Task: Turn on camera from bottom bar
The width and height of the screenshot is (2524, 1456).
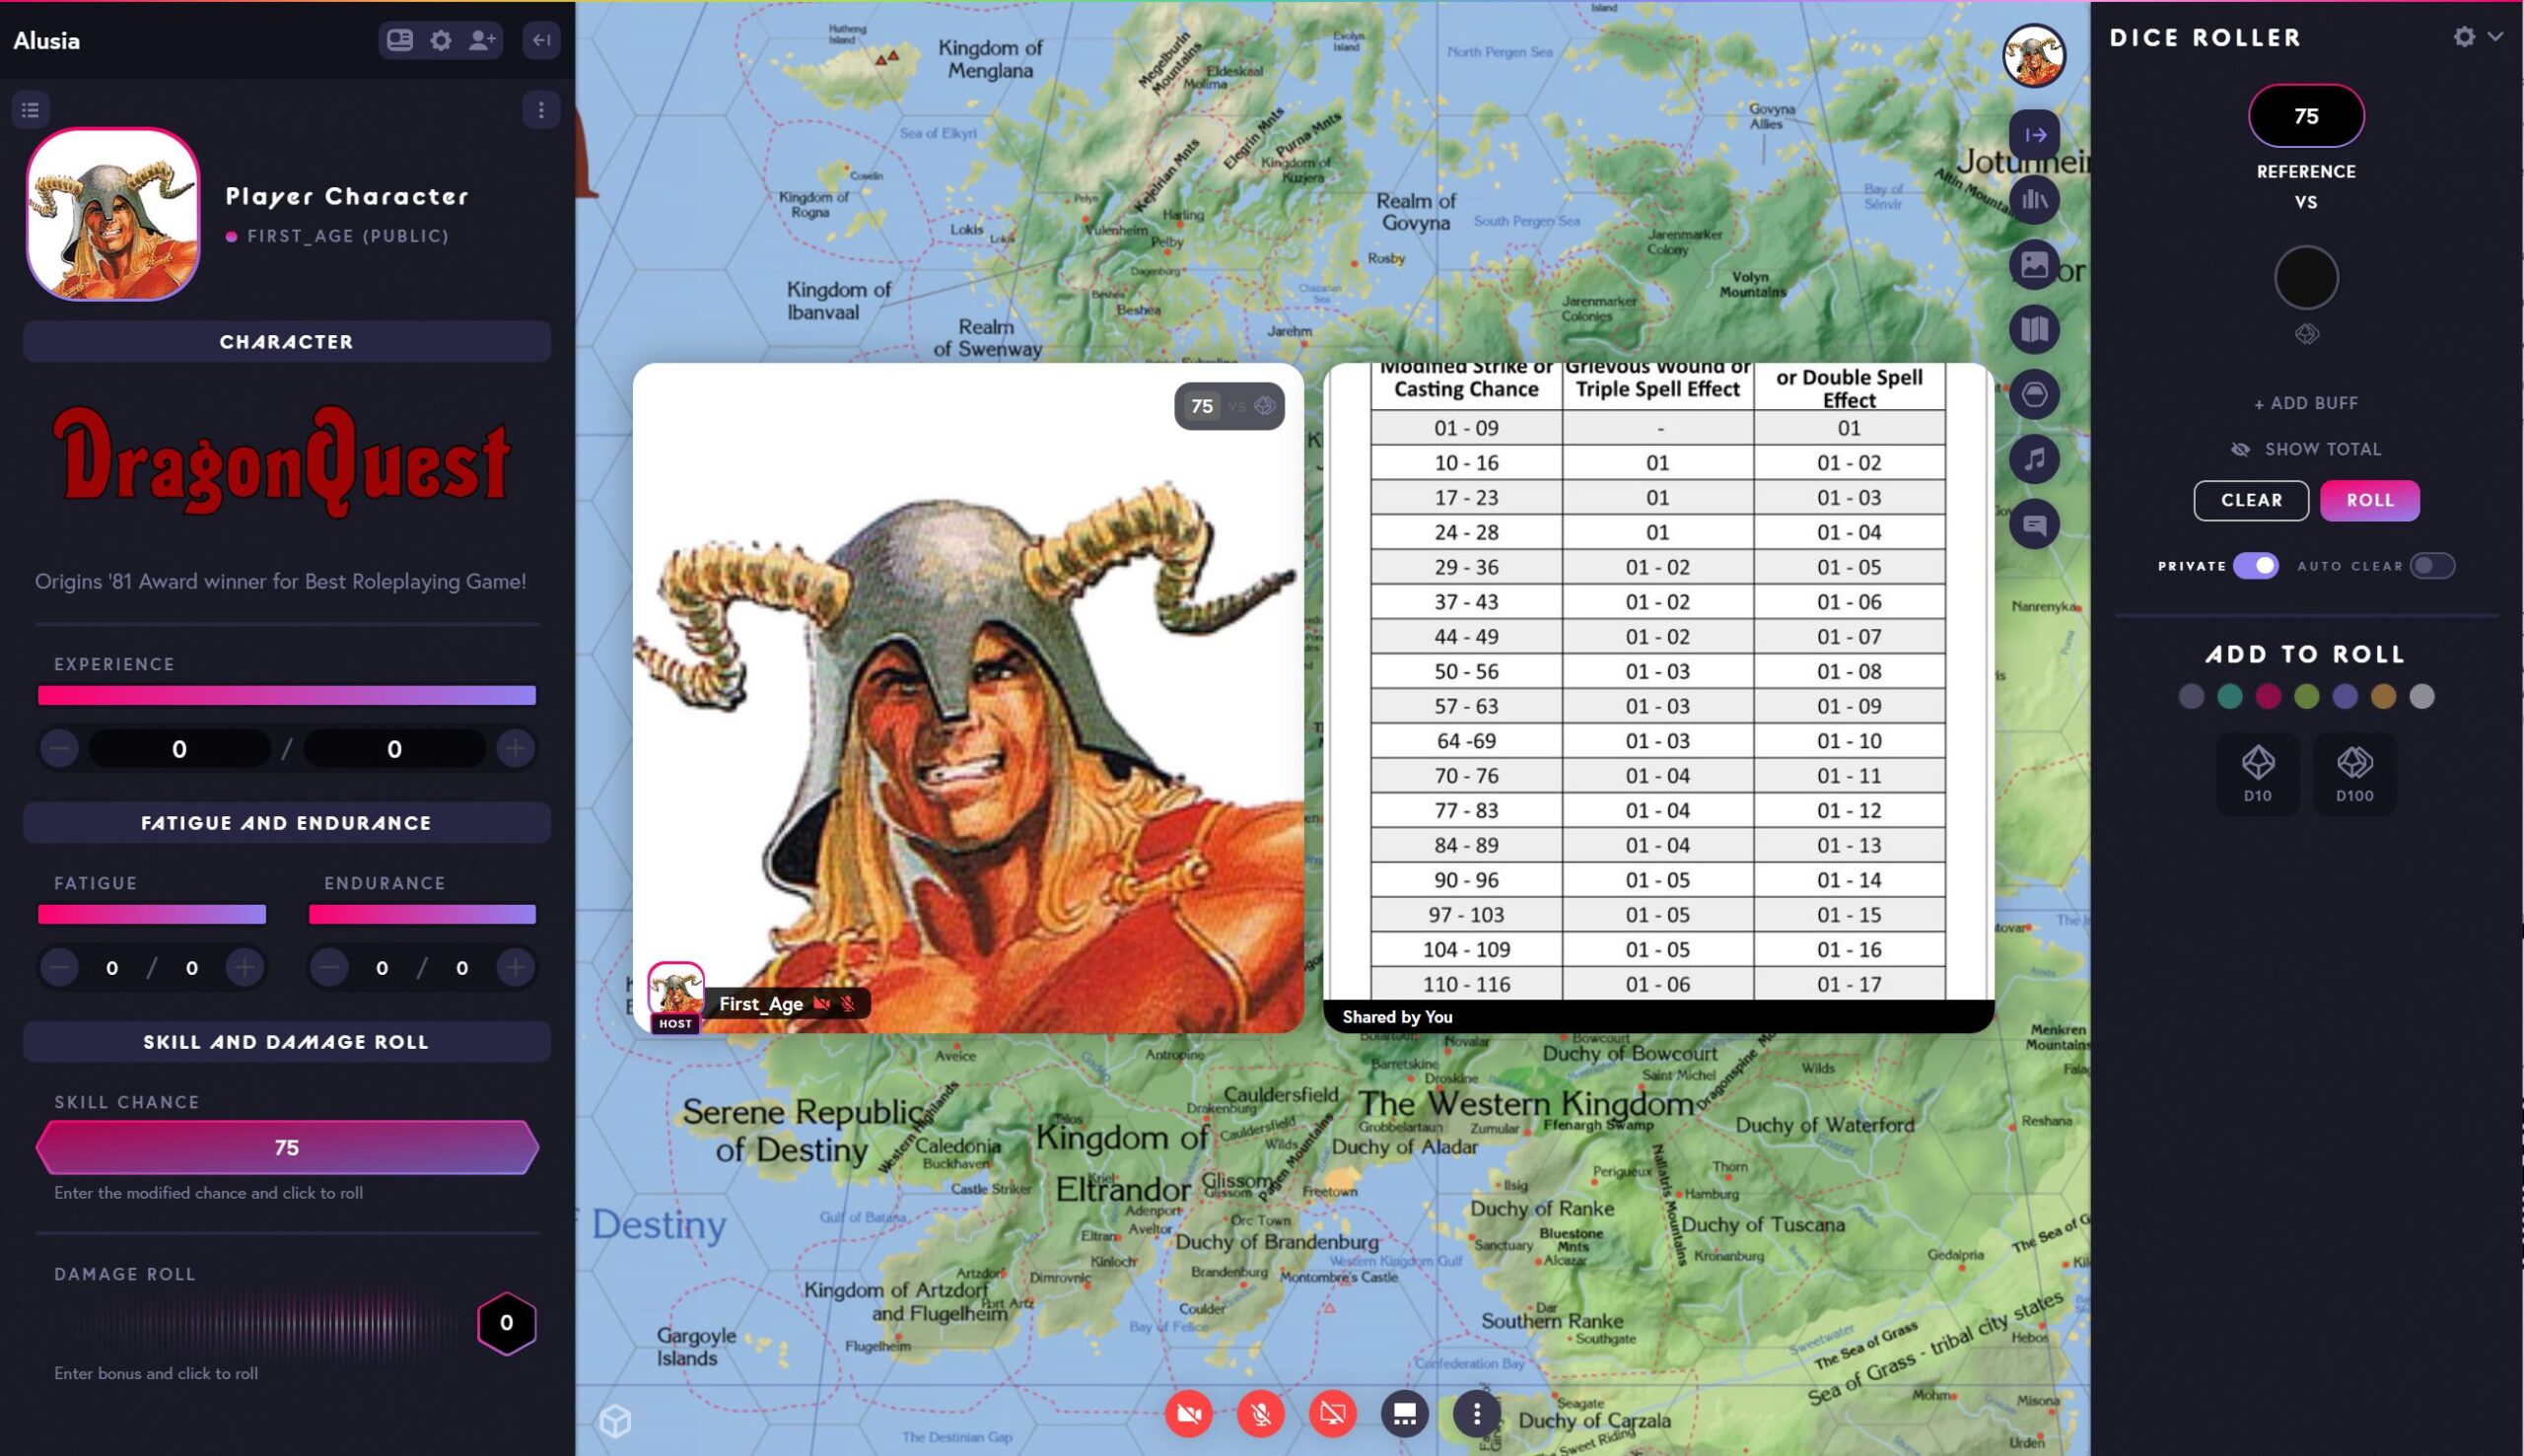Action: [1188, 1413]
